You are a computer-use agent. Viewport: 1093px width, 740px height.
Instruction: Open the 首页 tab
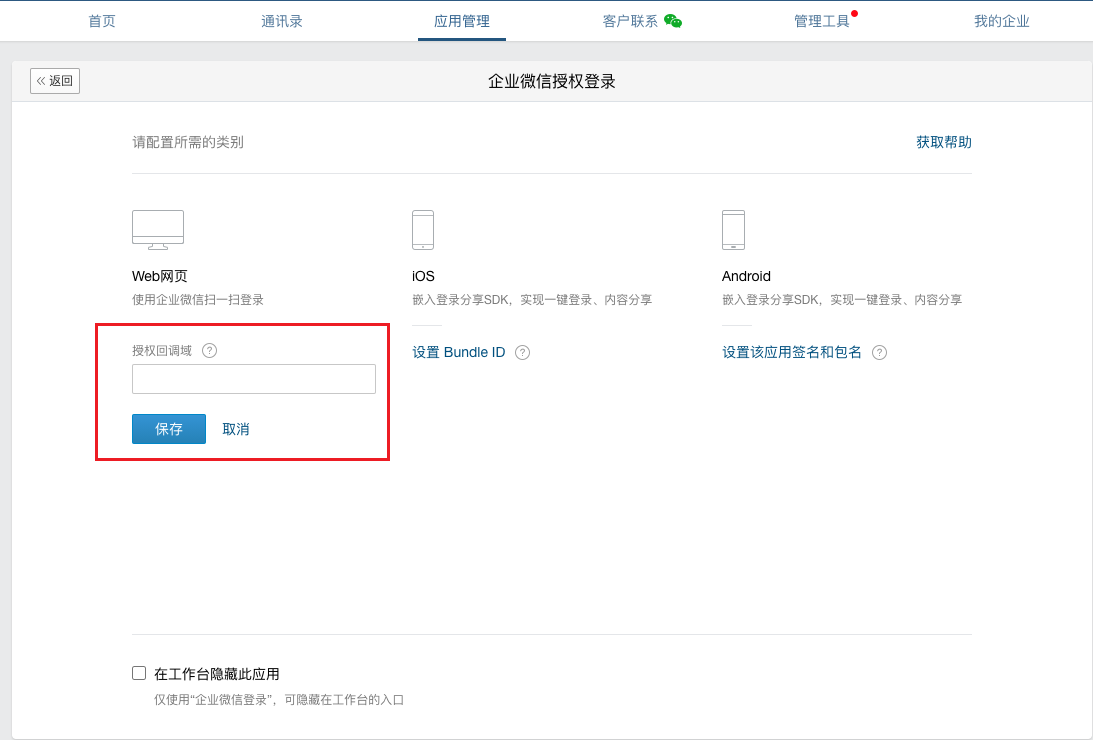(102, 21)
